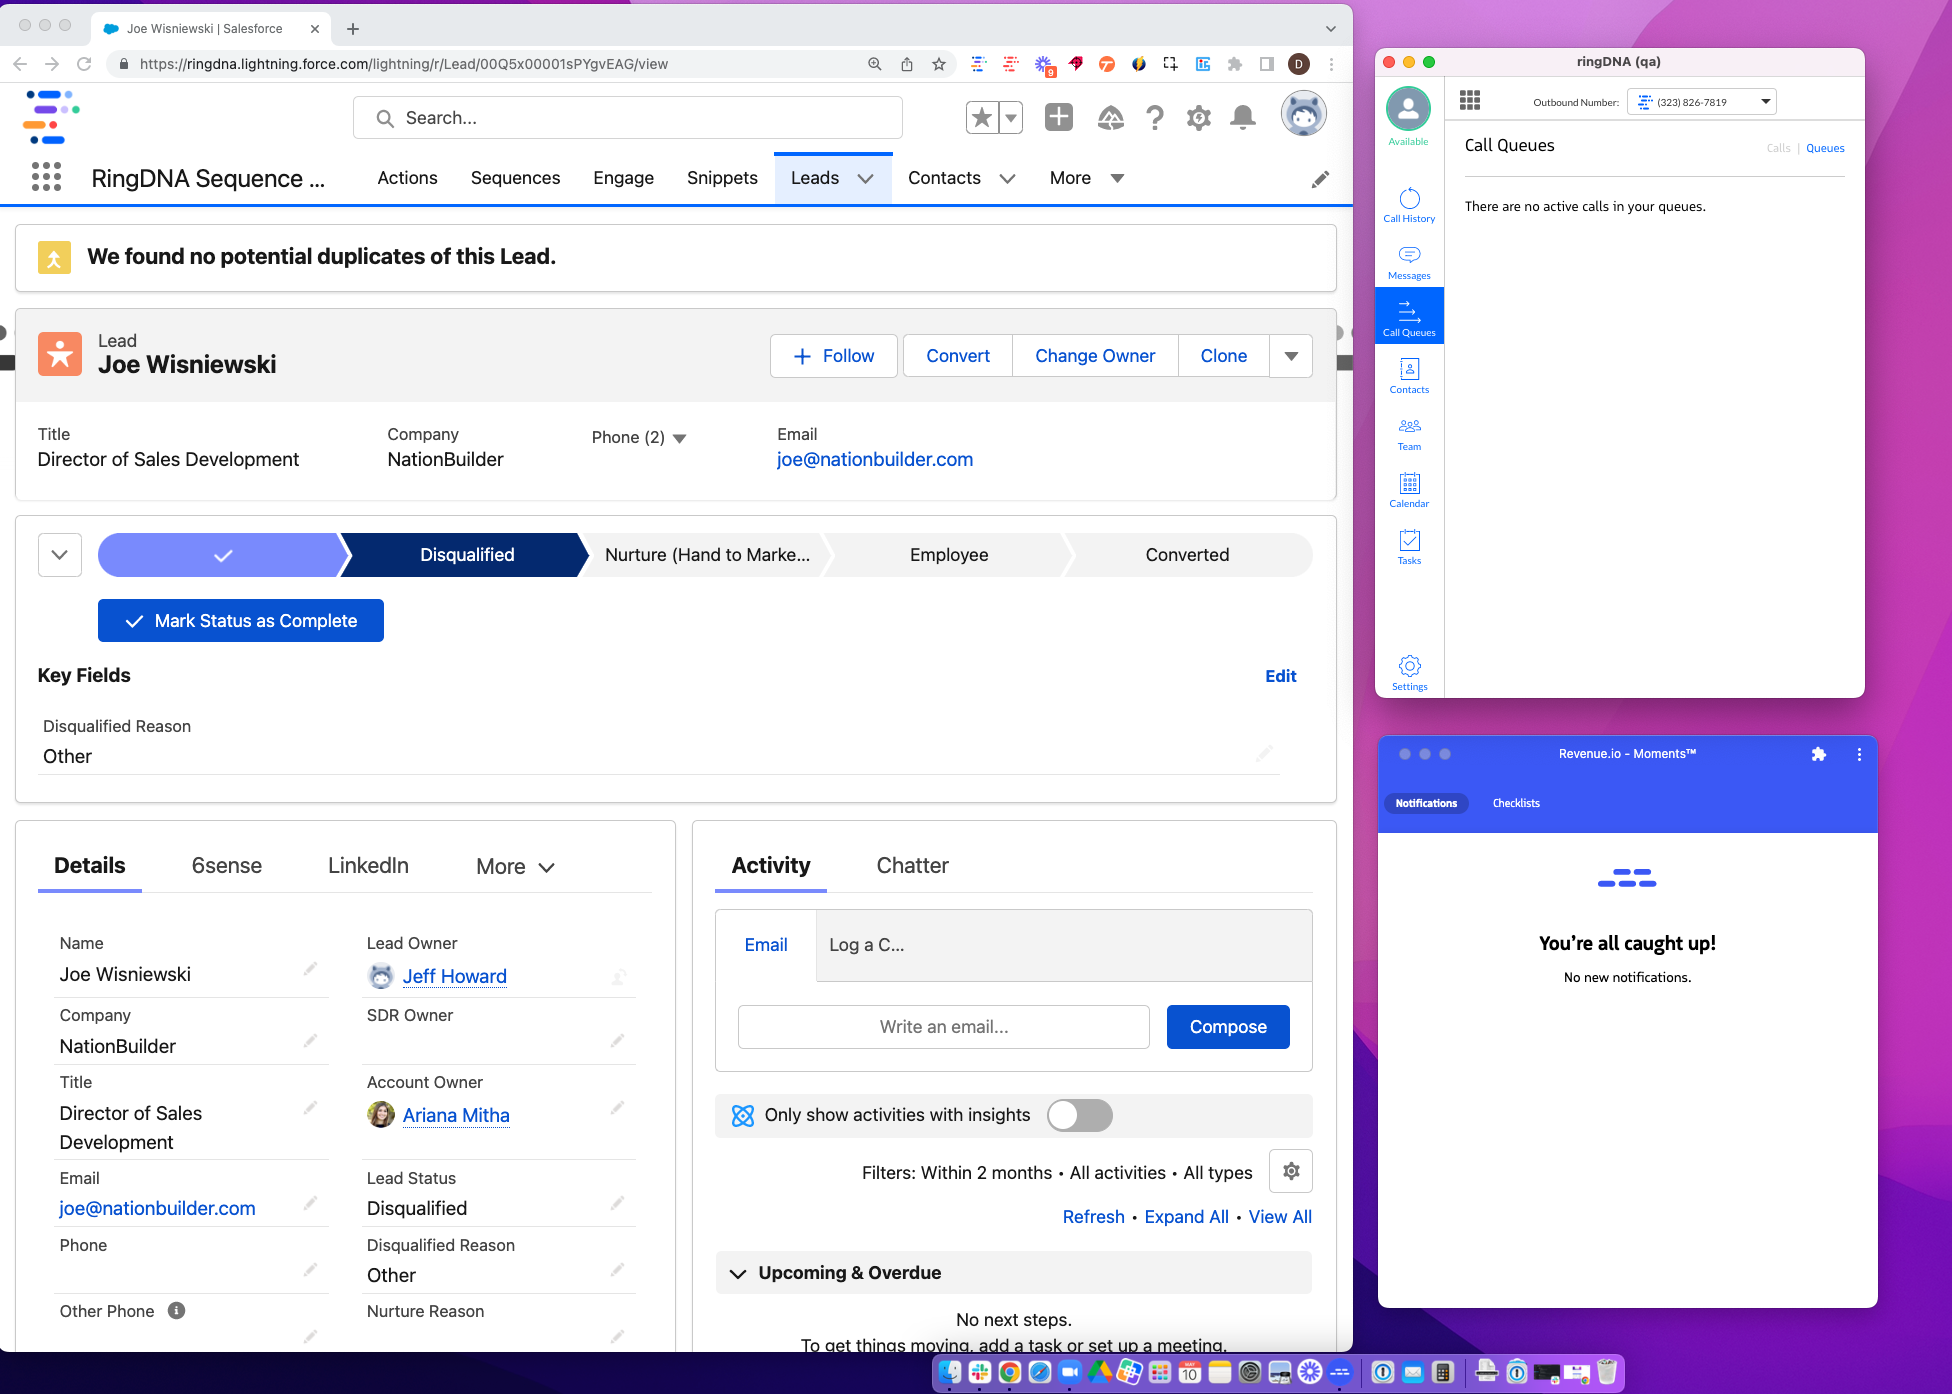The image size is (1952, 1394).
Task: Open more lead actions dropdown arrow
Action: coord(1291,356)
